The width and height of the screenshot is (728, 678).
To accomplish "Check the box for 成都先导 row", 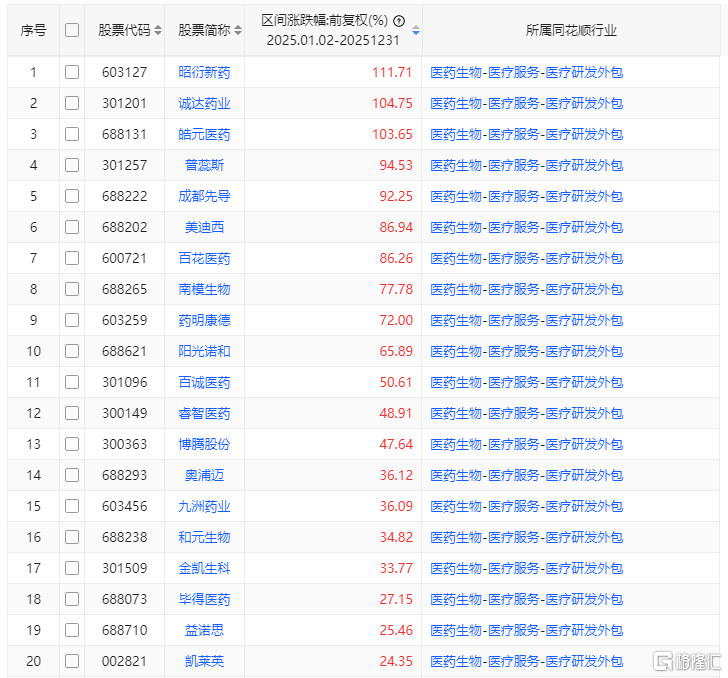I will pos(72,196).
